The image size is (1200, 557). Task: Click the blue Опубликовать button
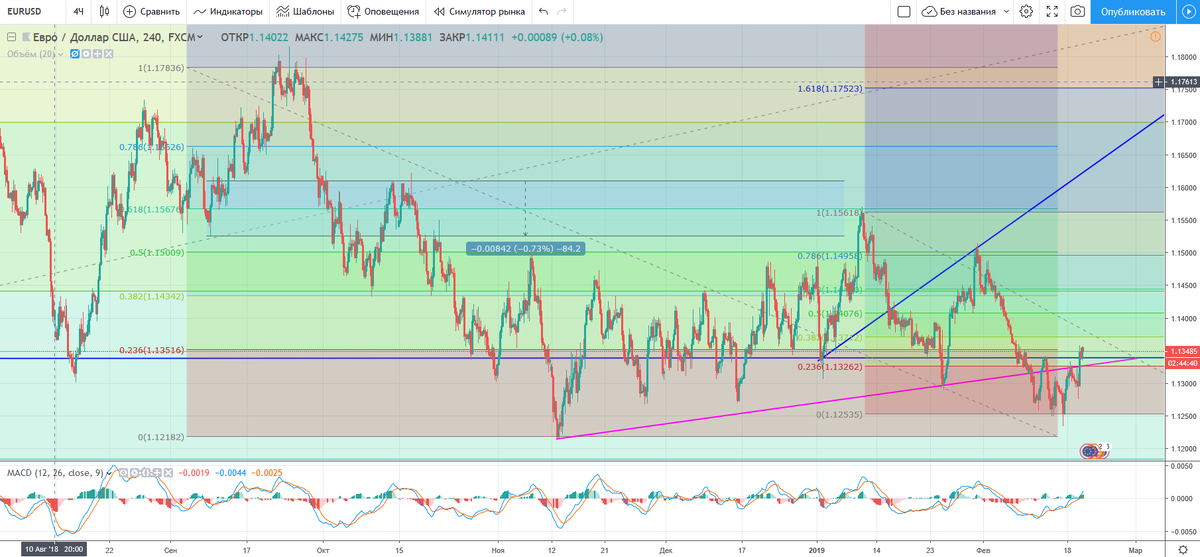1134,12
